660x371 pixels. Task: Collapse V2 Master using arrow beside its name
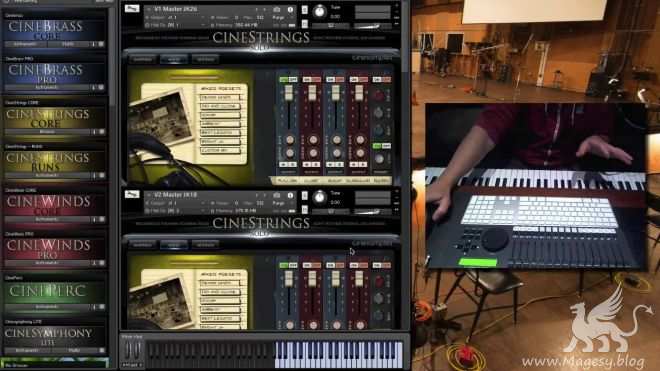(149, 195)
